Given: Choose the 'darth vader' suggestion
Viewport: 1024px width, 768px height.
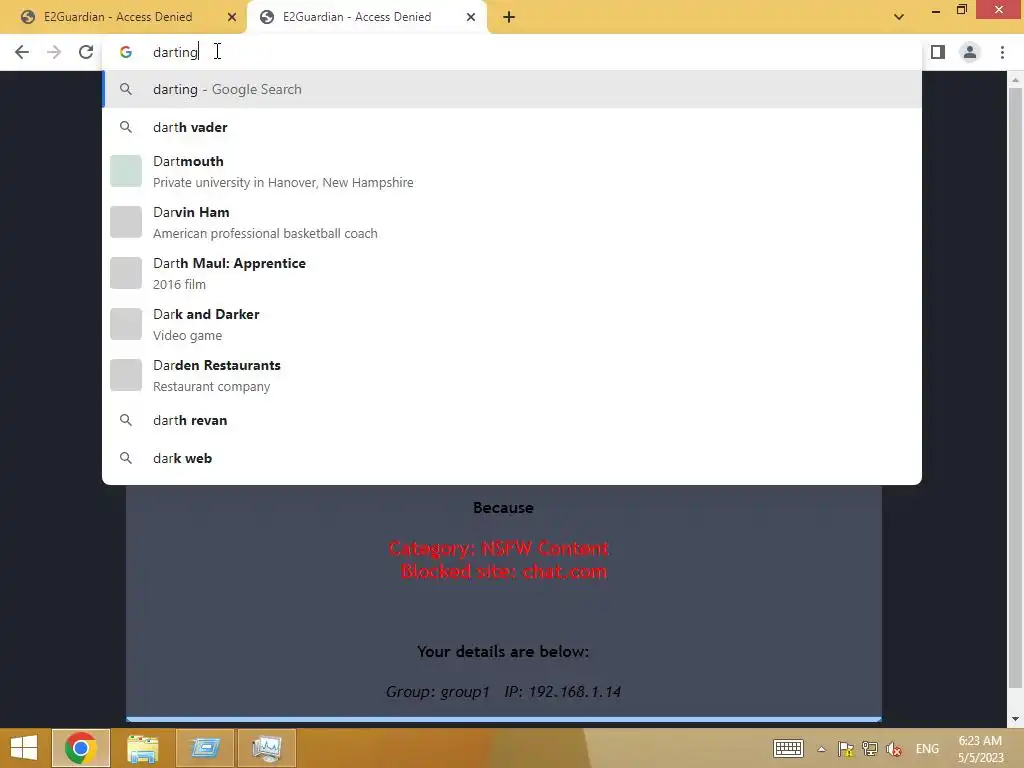Looking at the screenshot, I should coord(512,127).
